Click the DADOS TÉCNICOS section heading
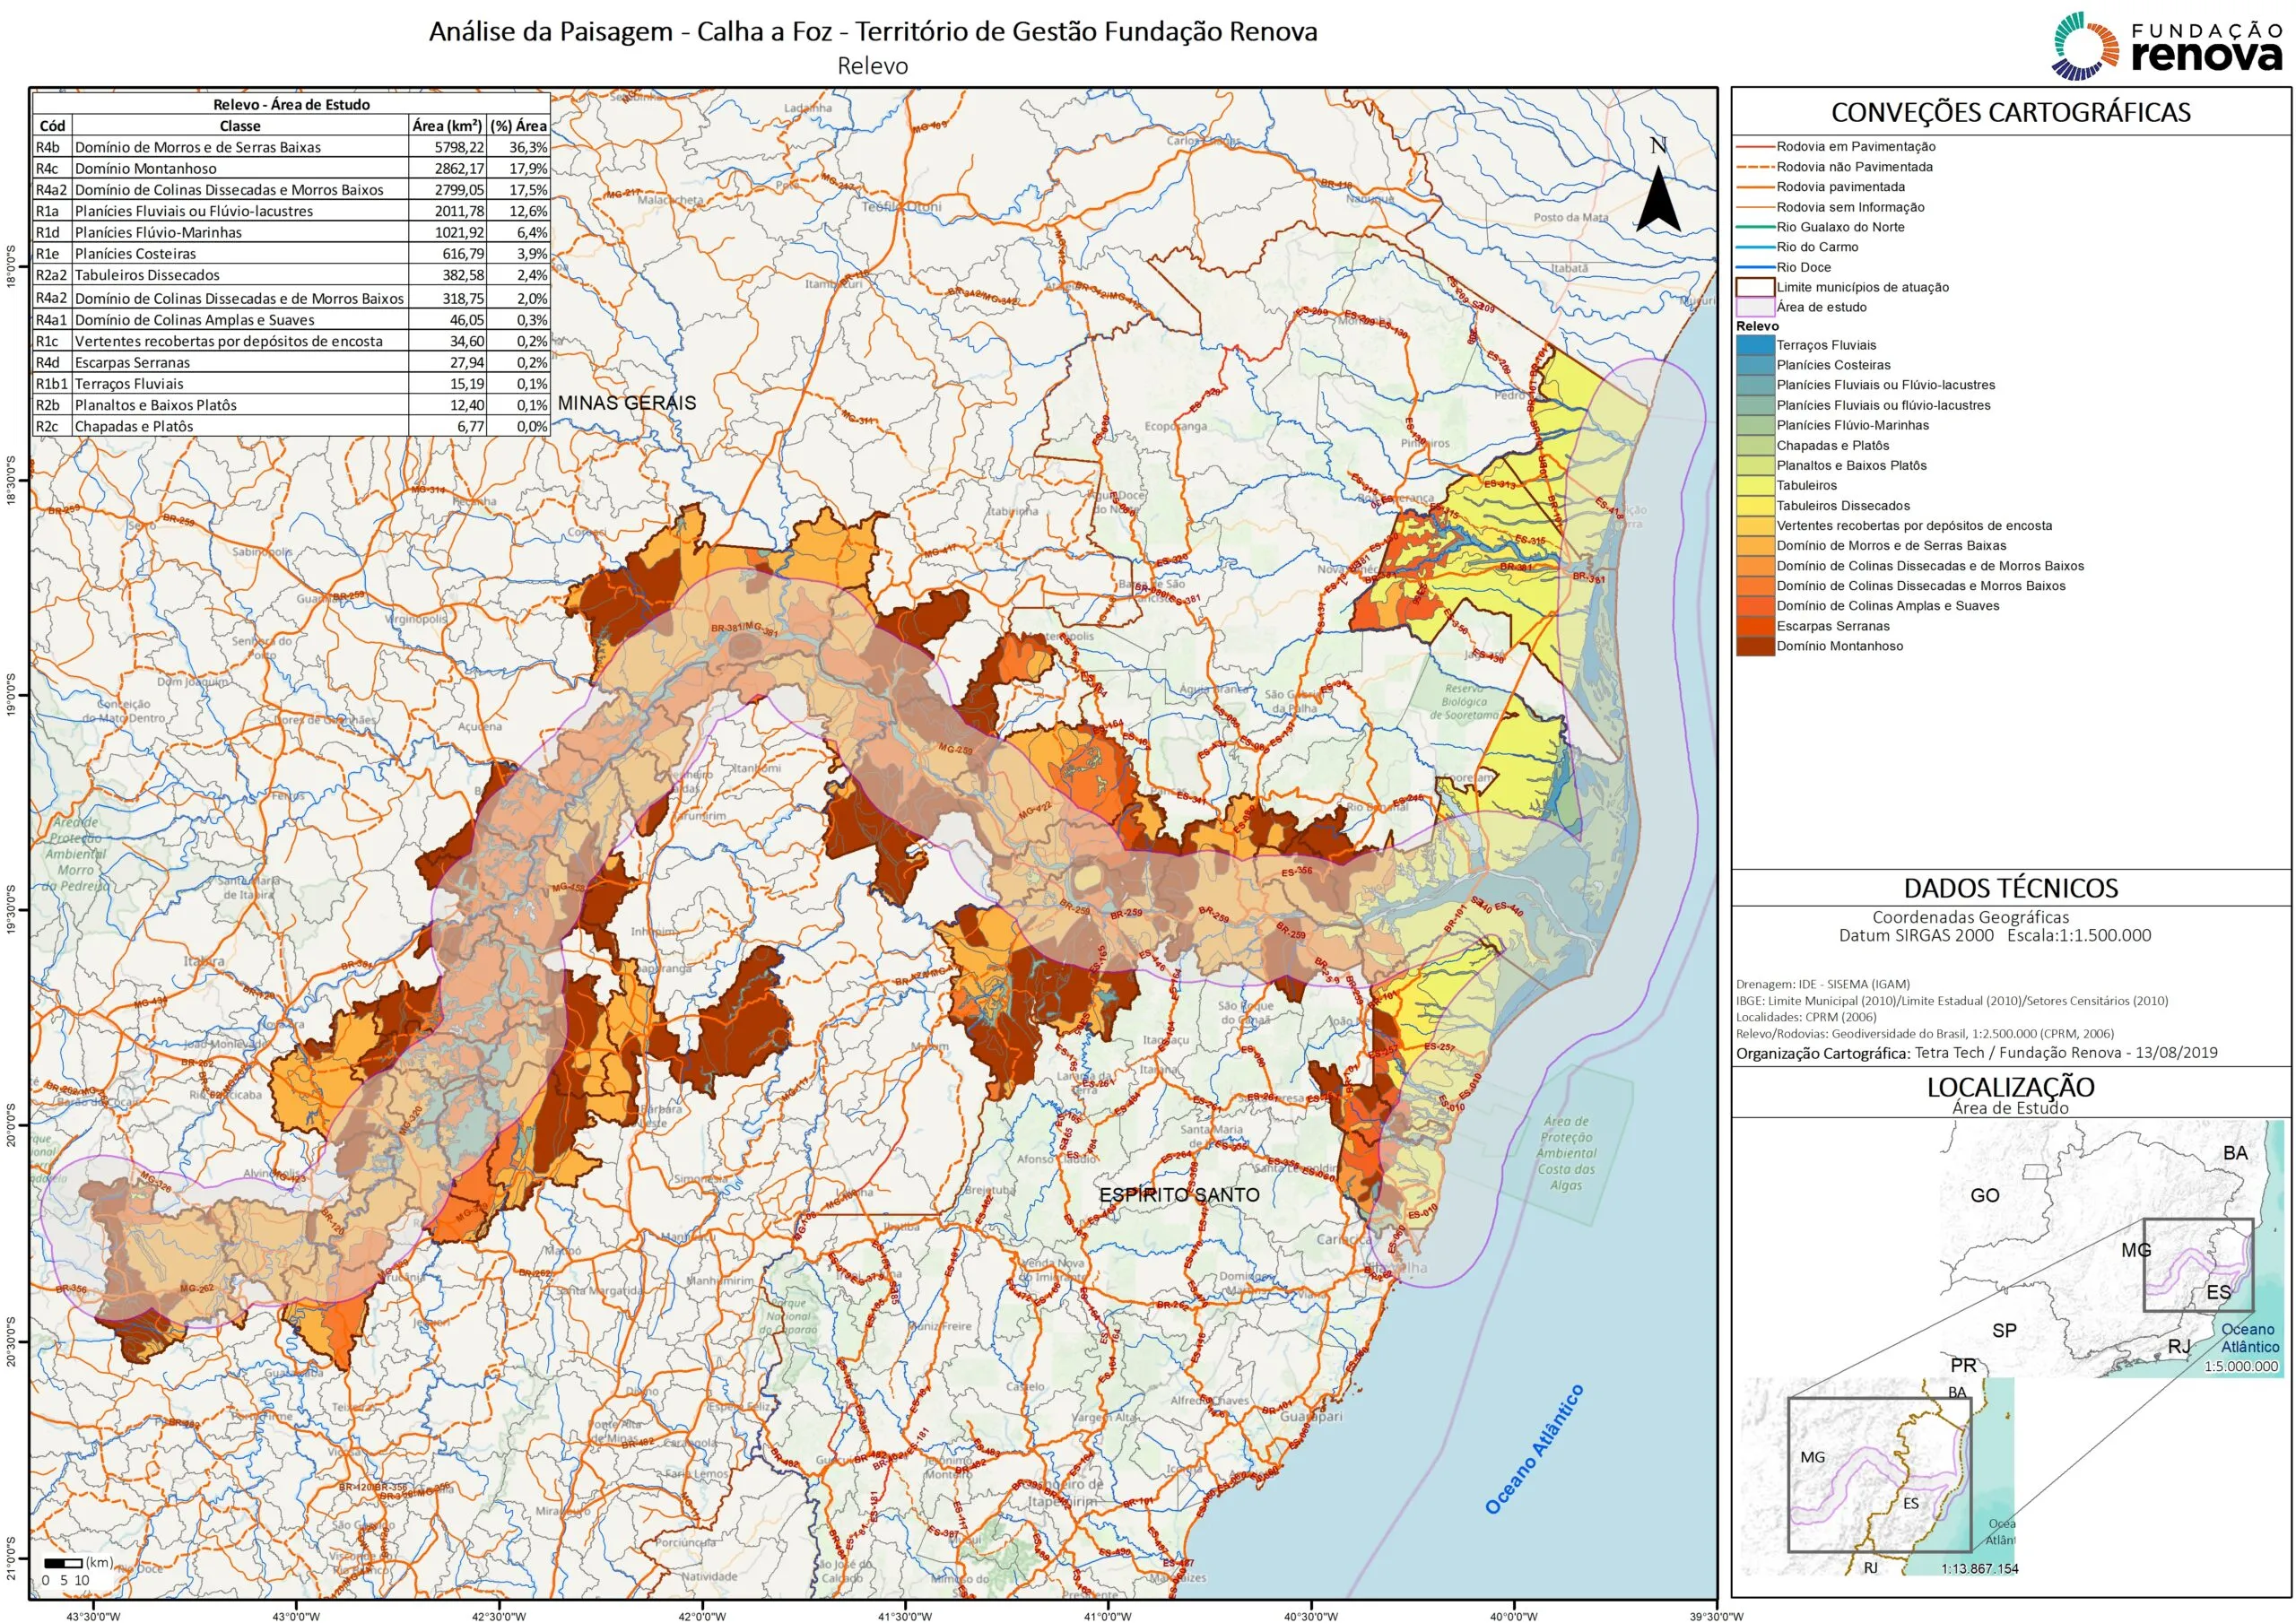This screenshot has width=2296, height=1623. pos(2010,888)
